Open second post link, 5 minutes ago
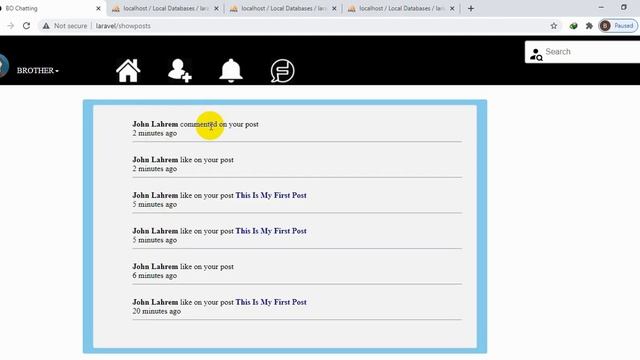Viewport: 640px width, 360px height. pyautogui.click(x=271, y=231)
